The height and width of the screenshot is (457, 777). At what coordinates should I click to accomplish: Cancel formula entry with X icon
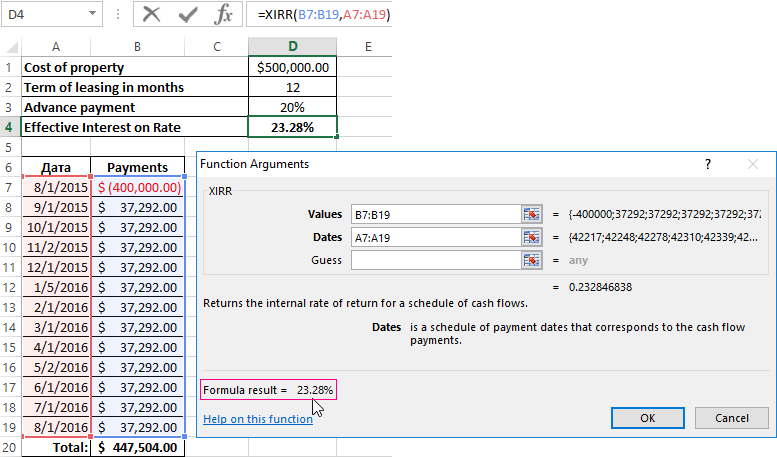[x=151, y=14]
